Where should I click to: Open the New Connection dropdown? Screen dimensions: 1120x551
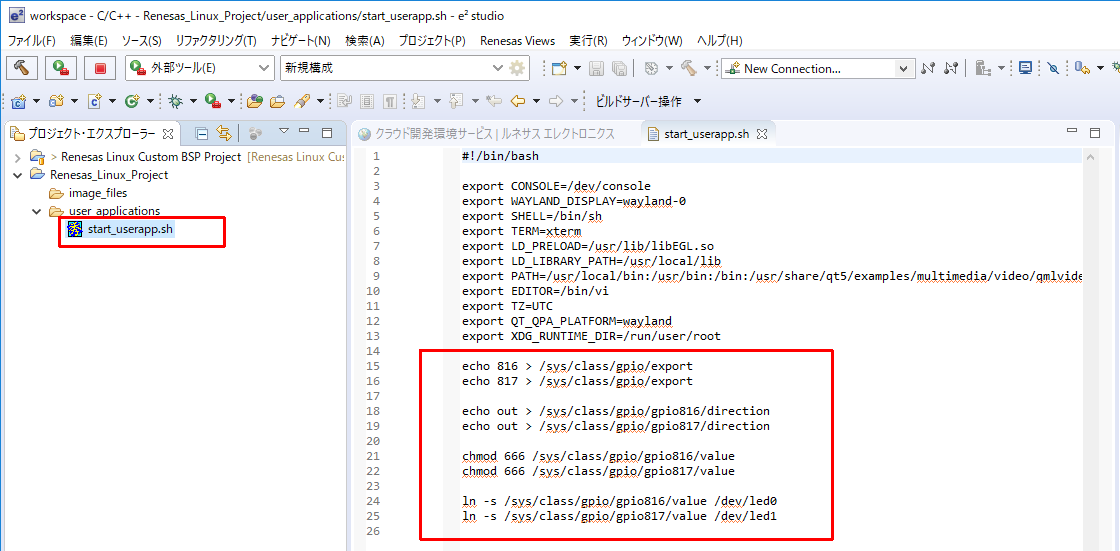tap(903, 68)
